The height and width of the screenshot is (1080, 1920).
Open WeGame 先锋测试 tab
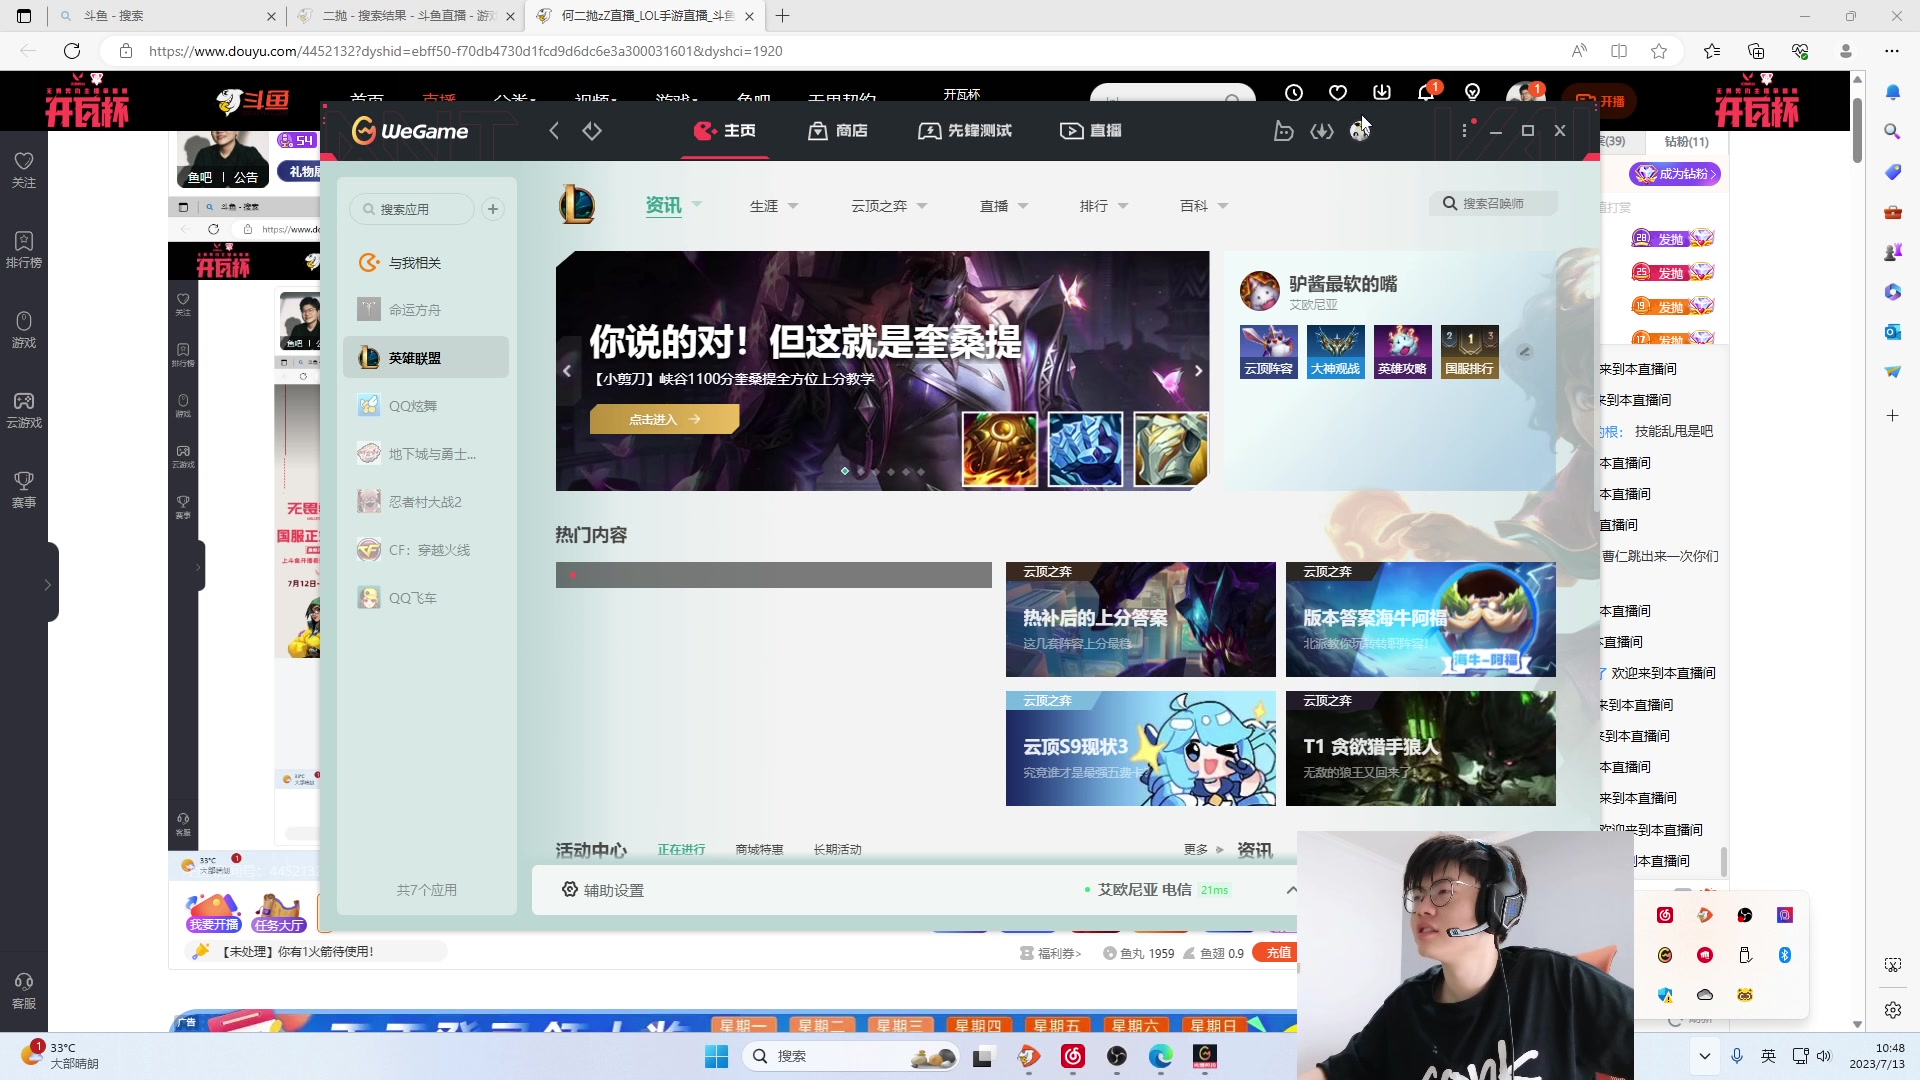click(x=965, y=131)
